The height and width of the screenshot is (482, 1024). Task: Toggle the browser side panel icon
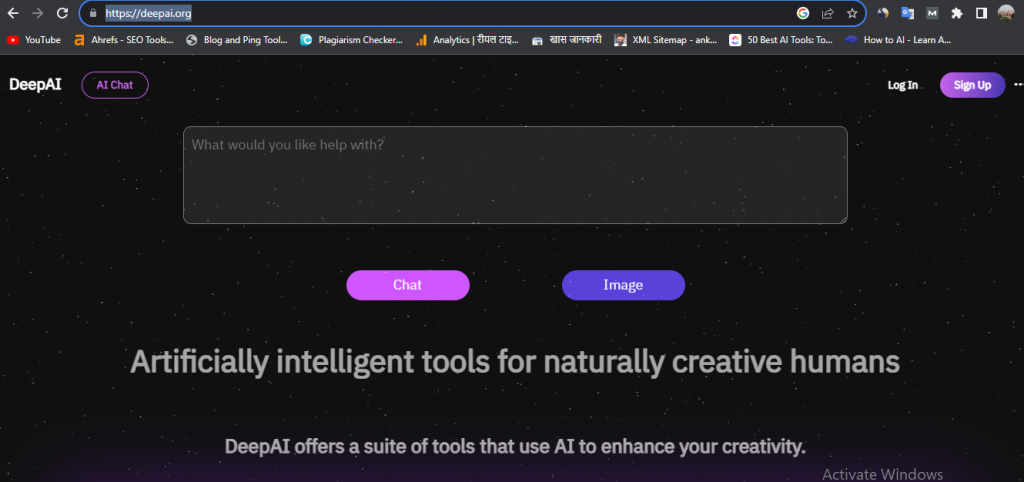(x=981, y=14)
